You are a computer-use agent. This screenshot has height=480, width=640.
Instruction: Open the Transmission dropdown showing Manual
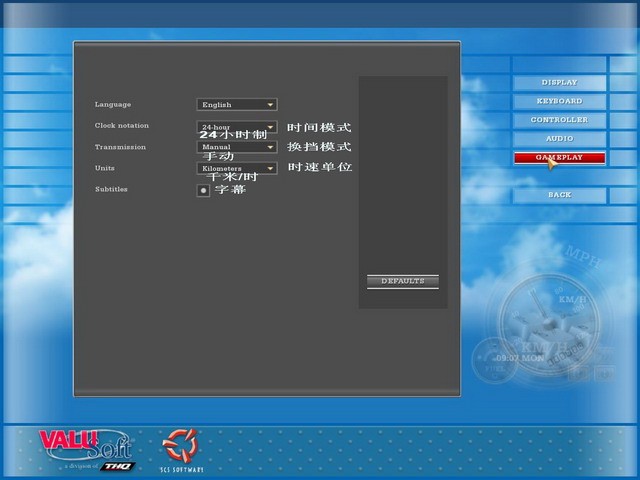[x=236, y=147]
